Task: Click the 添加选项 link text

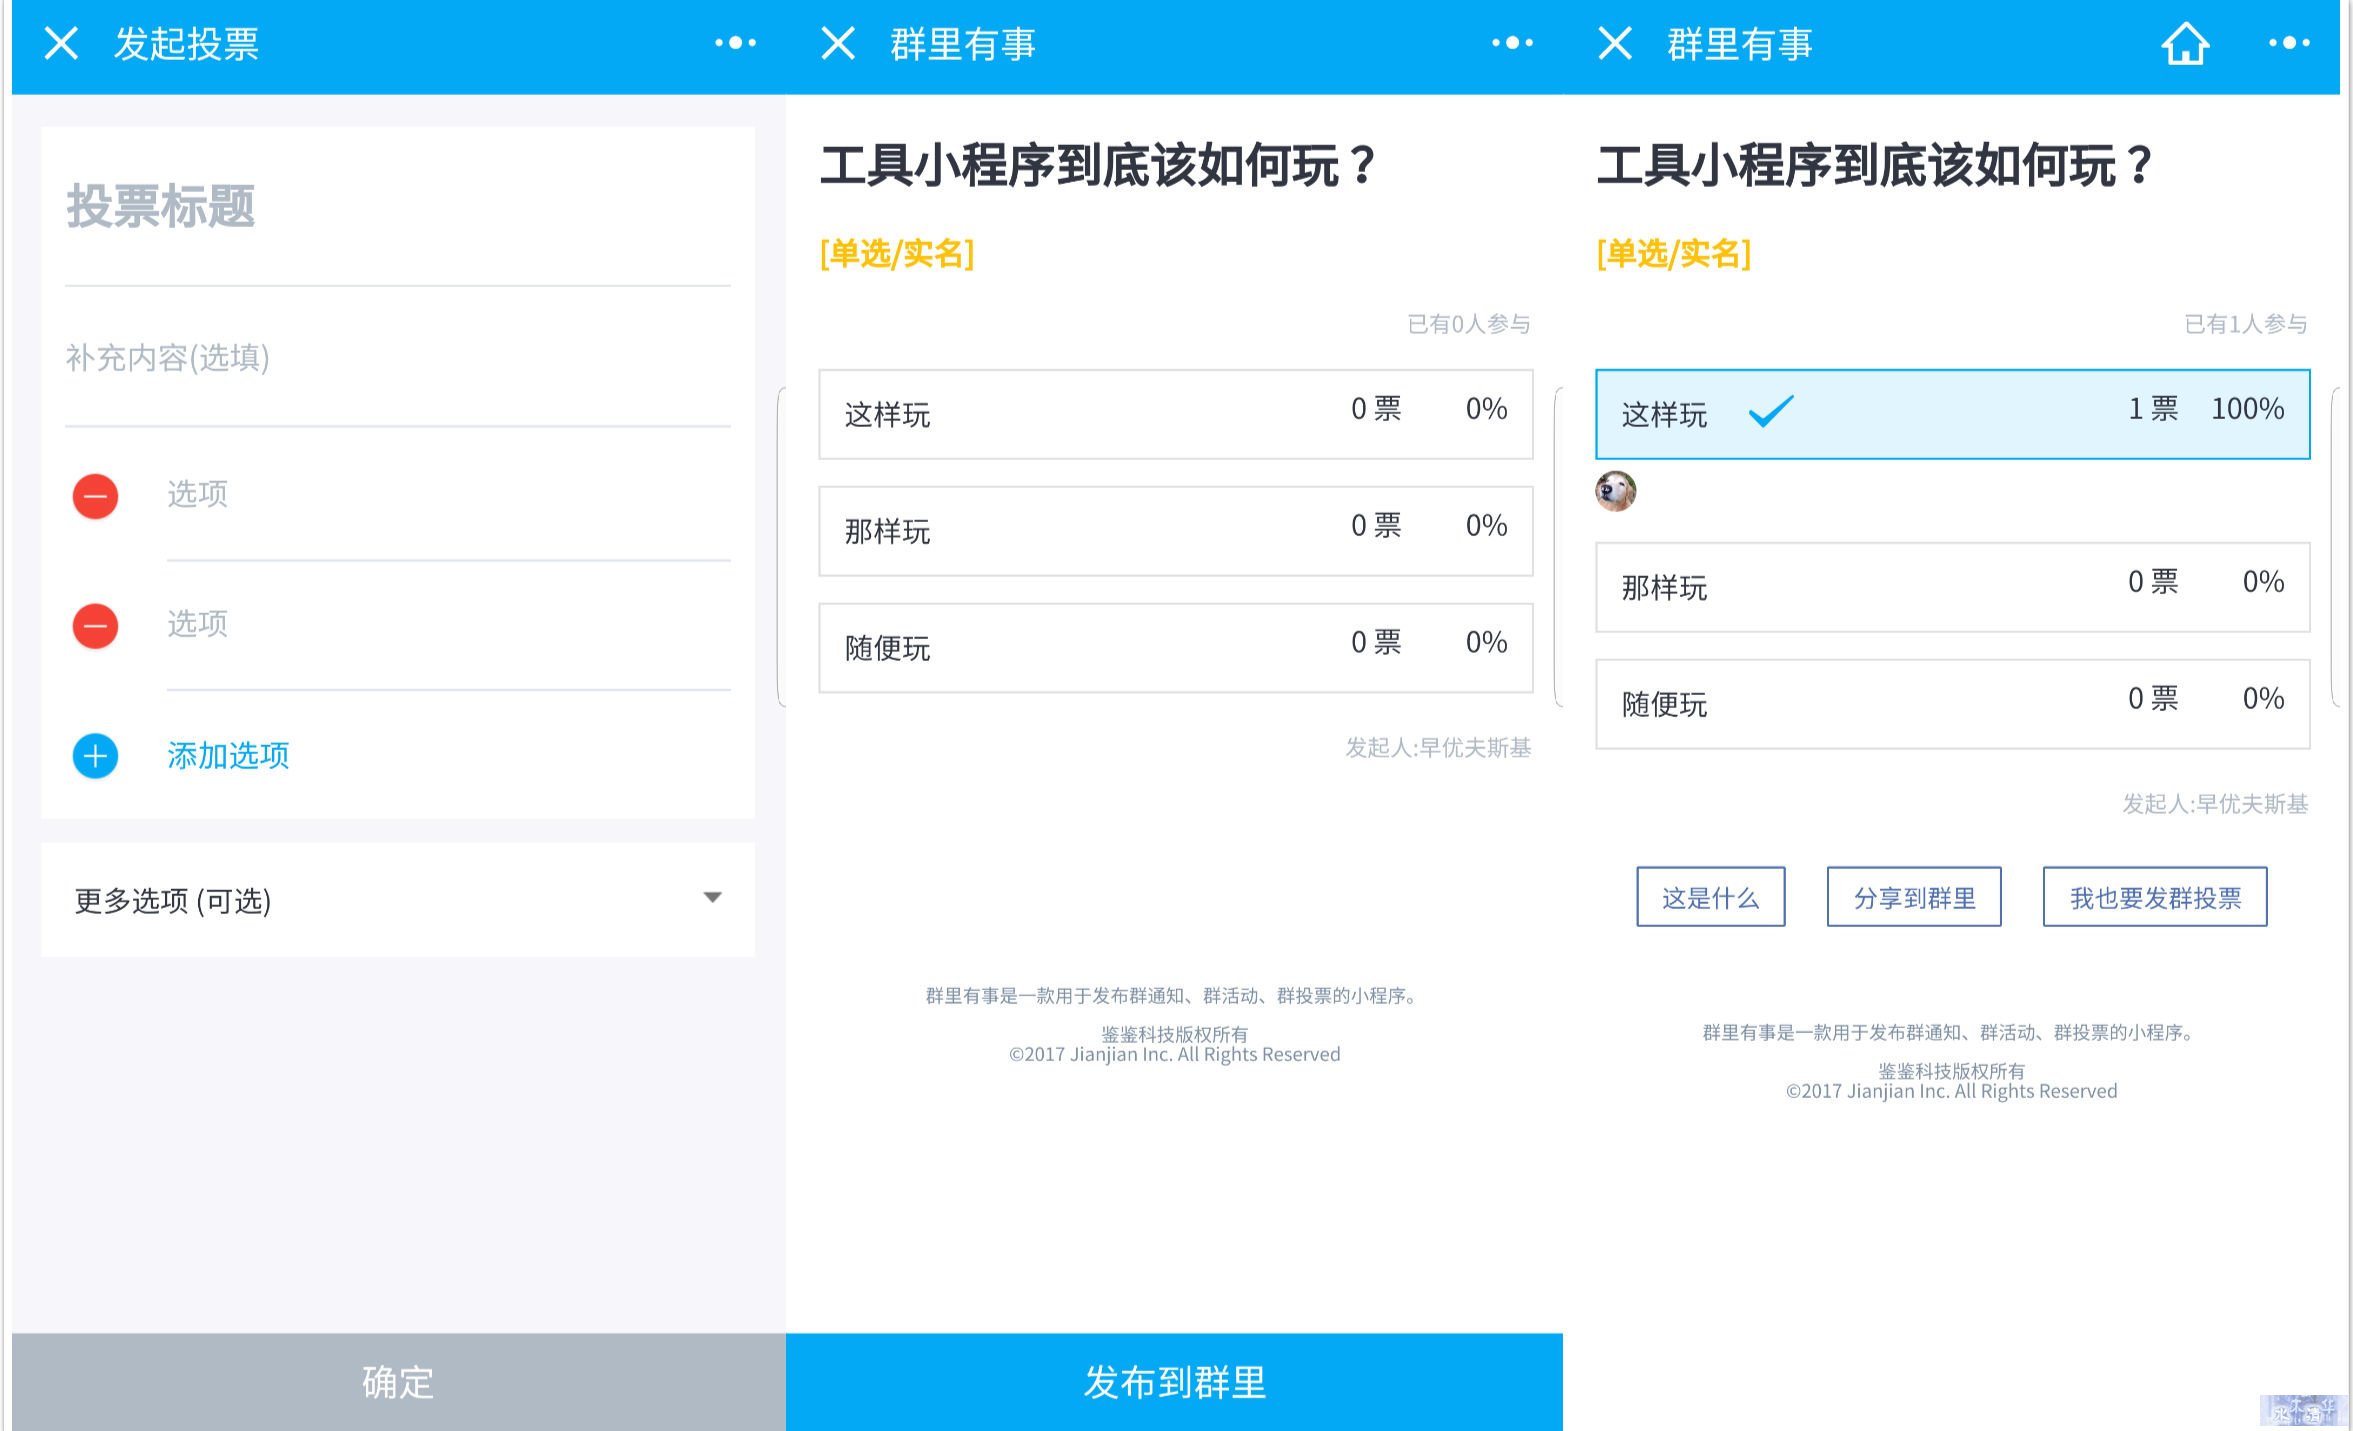Action: point(228,756)
